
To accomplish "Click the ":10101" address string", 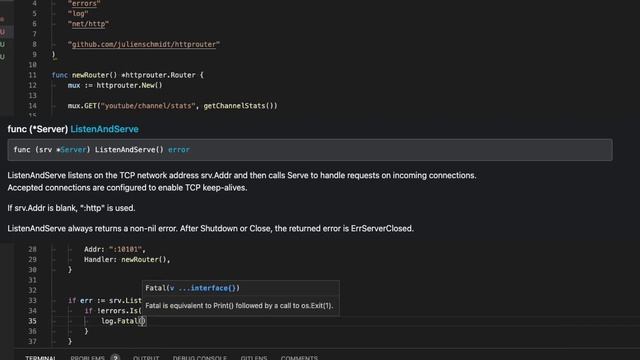I will point(125,249).
